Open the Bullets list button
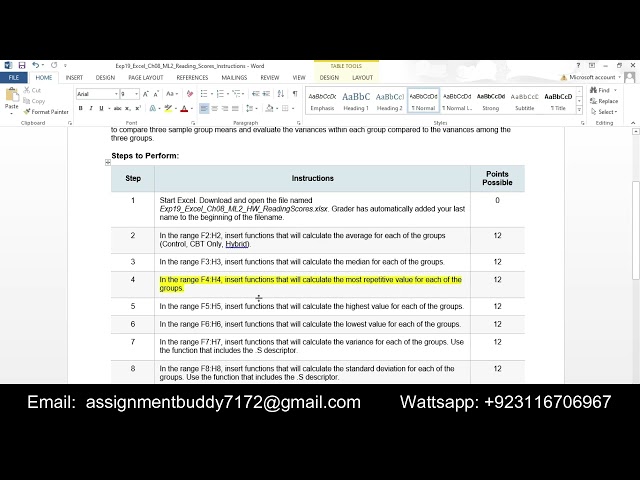This screenshot has height=480, width=640. [x=204, y=94]
